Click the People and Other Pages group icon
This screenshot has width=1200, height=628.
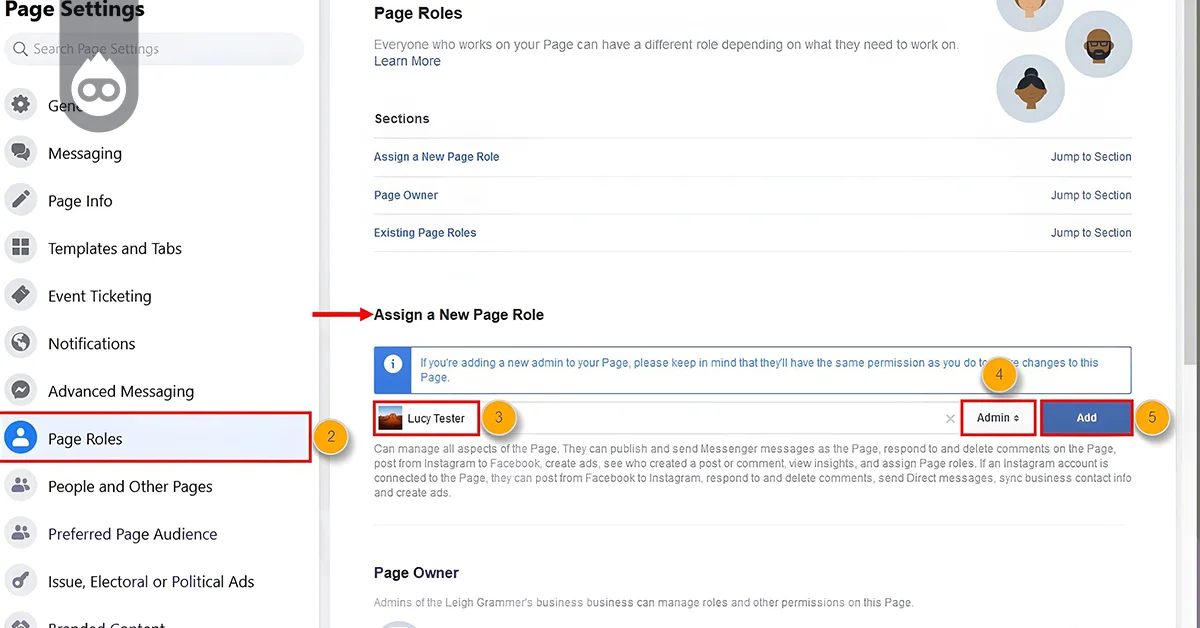pyautogui.click(x=21, y=486)
